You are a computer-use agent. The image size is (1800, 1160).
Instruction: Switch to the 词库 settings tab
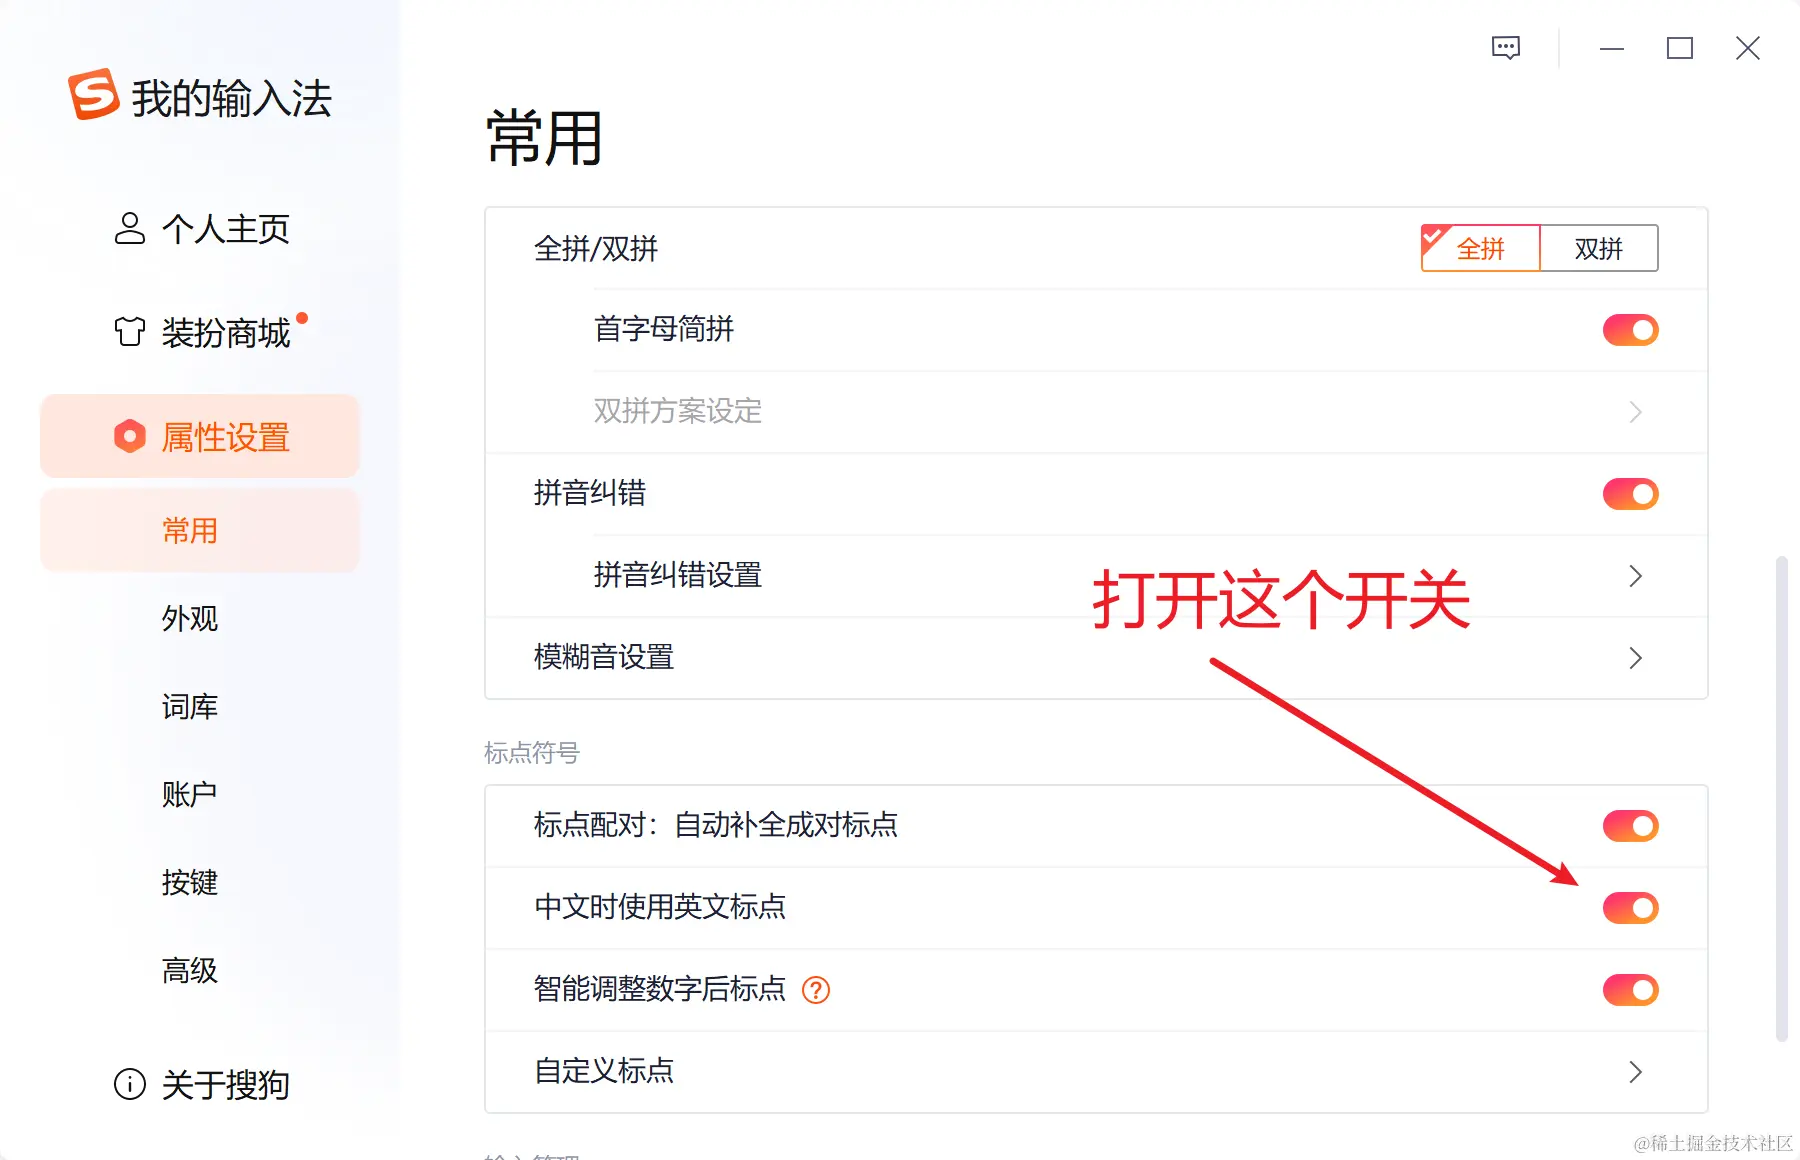190,707
